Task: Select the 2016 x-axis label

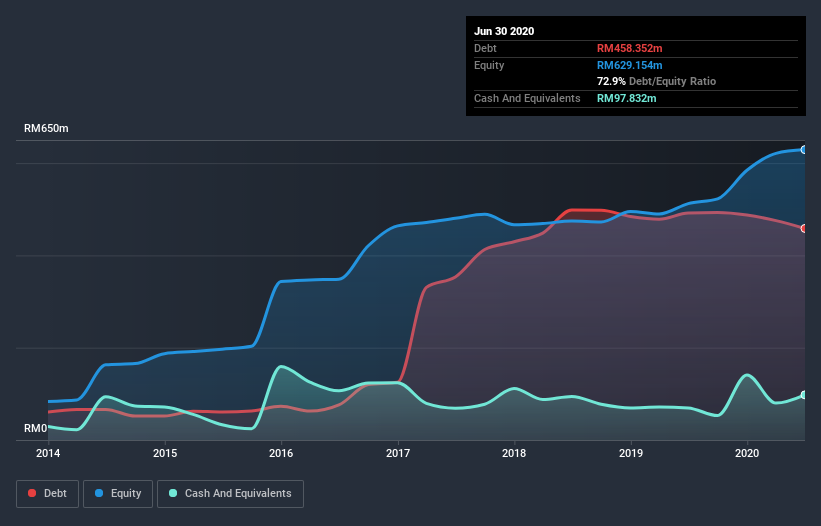Action: pos(281,453)
